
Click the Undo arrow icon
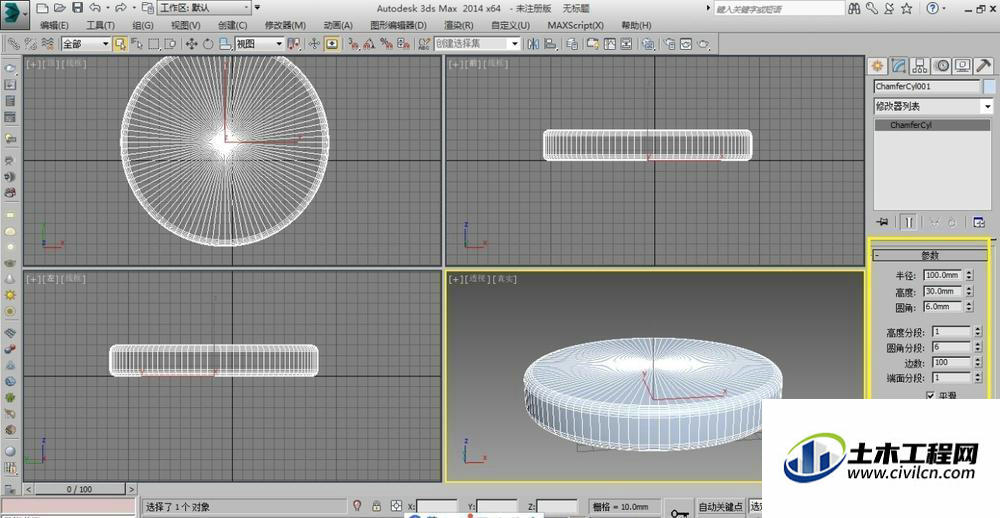(x=94, y=8)
